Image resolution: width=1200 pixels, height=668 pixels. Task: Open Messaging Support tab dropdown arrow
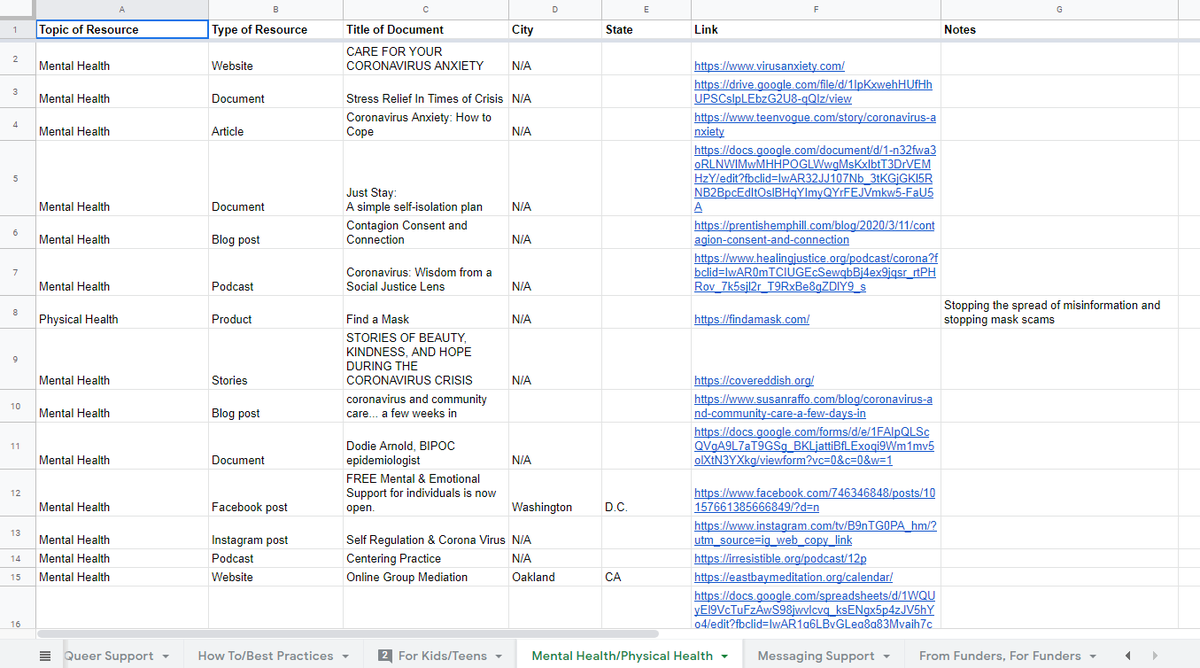[886, 657]
